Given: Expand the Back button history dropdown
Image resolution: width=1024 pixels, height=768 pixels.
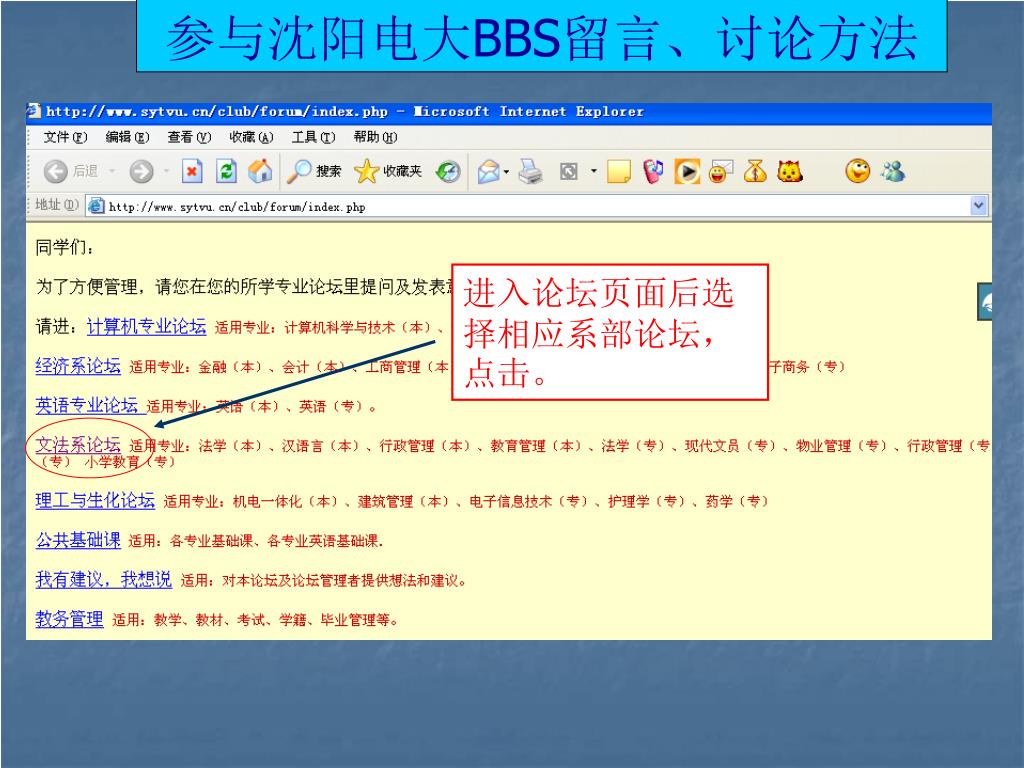Looking at the screenshot, I should pyautogui.click(x=112, y=171).
